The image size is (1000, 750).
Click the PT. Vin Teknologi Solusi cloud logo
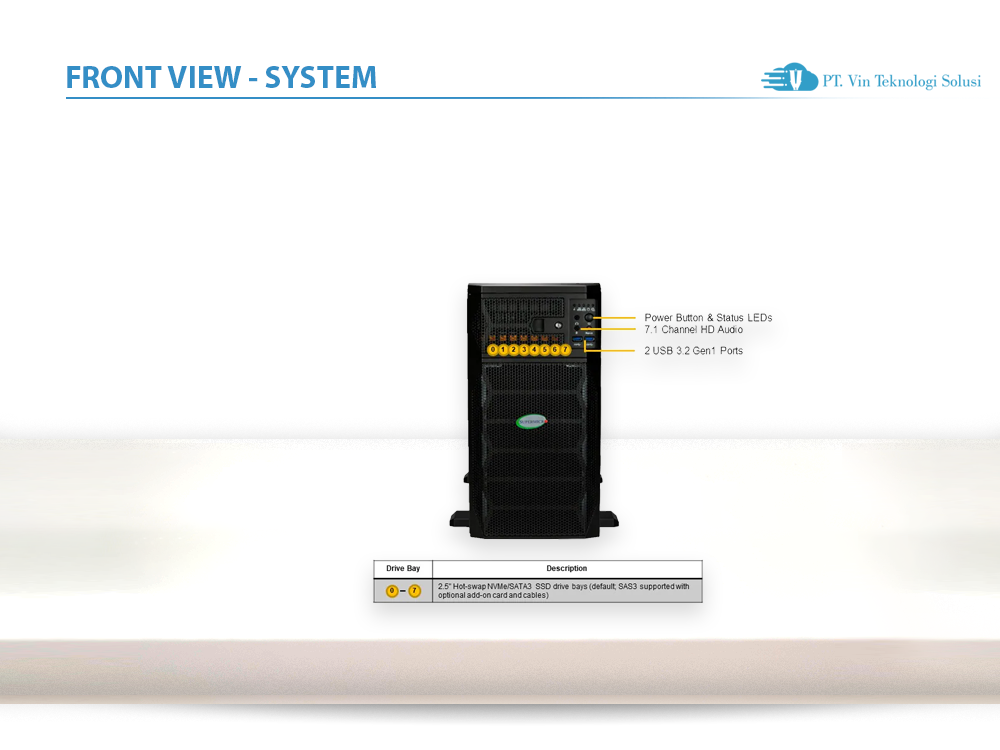(790, 77)
